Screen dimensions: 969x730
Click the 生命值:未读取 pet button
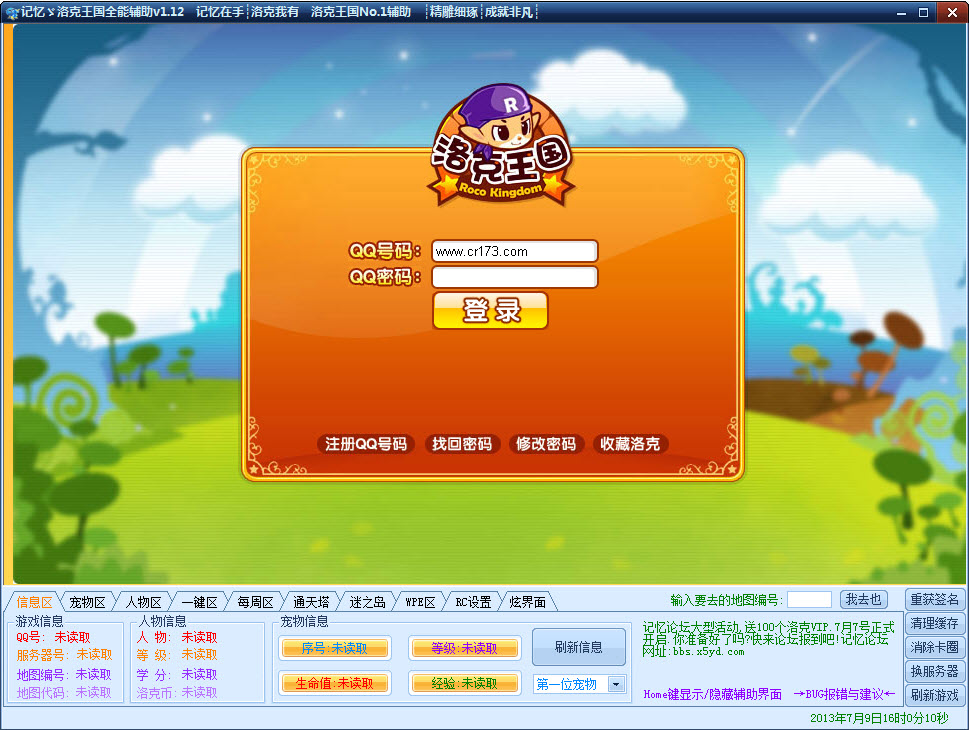pos(335,684)
